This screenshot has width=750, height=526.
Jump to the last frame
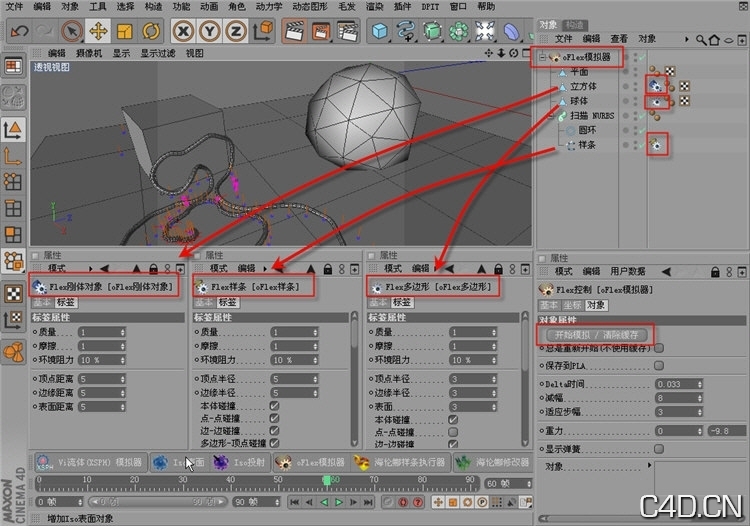pos(368,502)
